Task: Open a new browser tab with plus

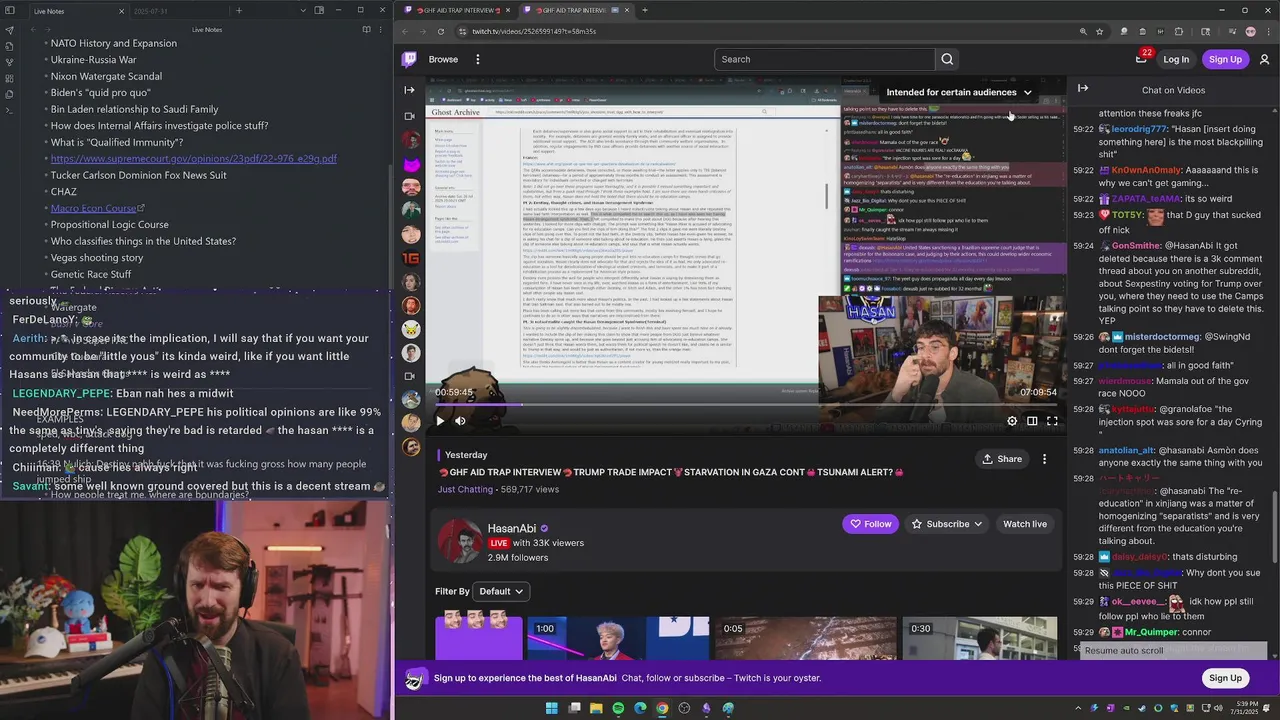Action: coord(644,10)
